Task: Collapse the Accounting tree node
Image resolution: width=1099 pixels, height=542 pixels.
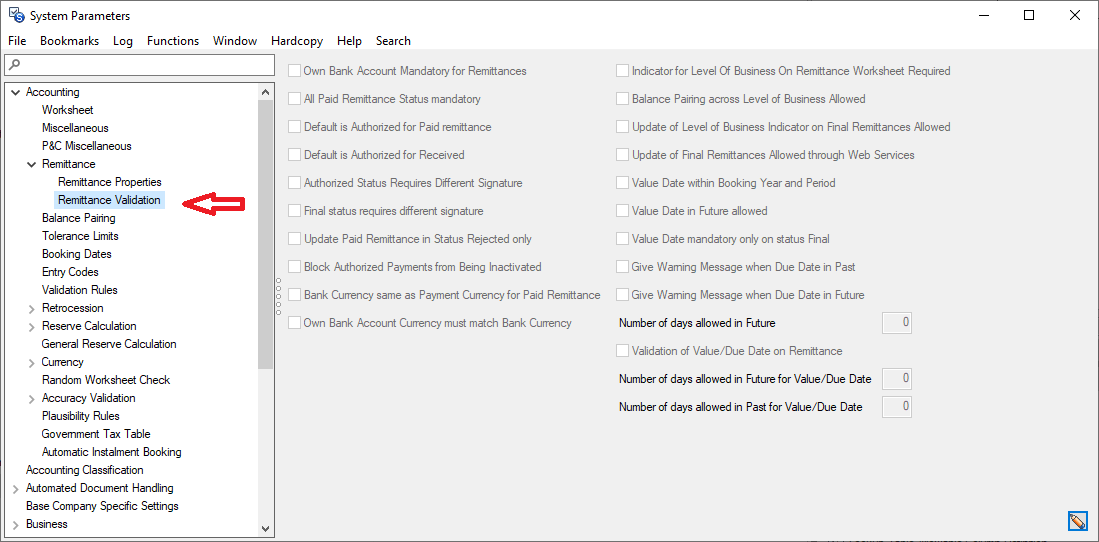Action: tap(15, 92)
